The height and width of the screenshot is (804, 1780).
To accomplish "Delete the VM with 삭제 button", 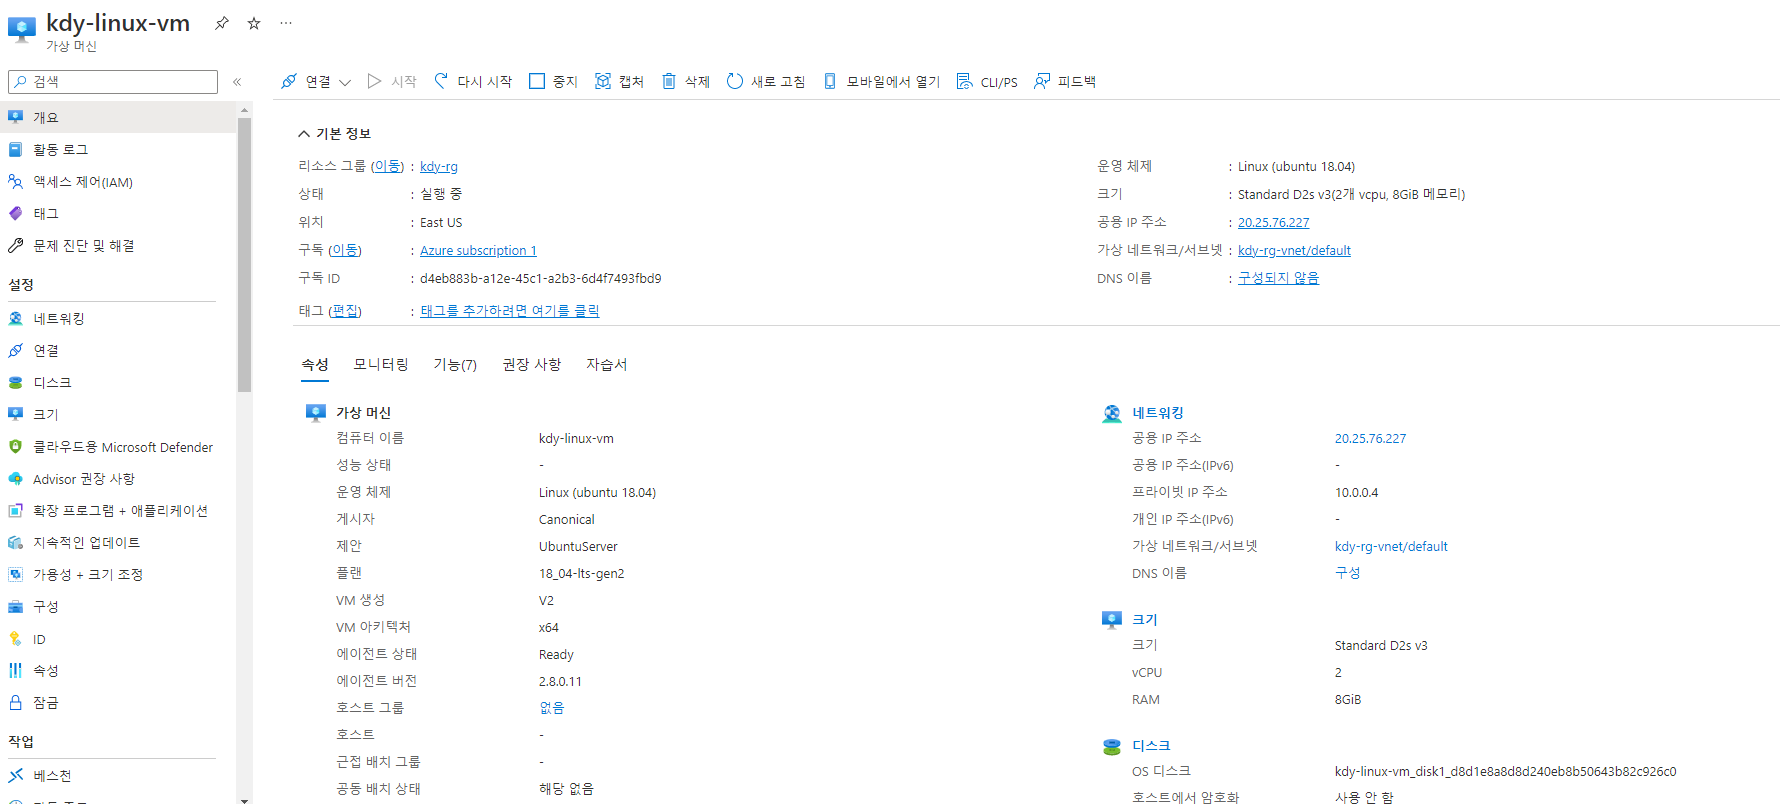I will [686, 82].
